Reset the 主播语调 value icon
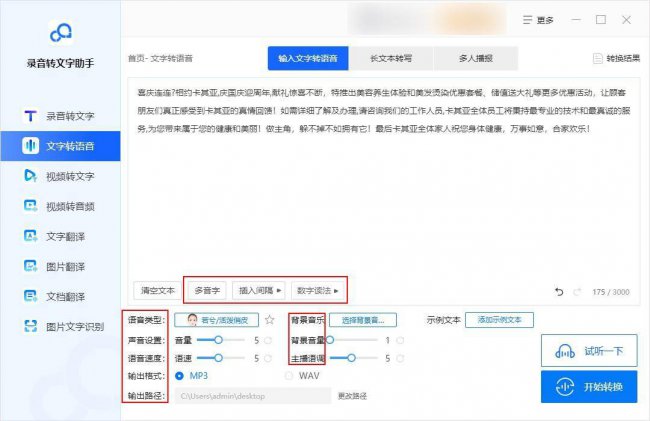650x421 pixels. [x=400, y=358]
